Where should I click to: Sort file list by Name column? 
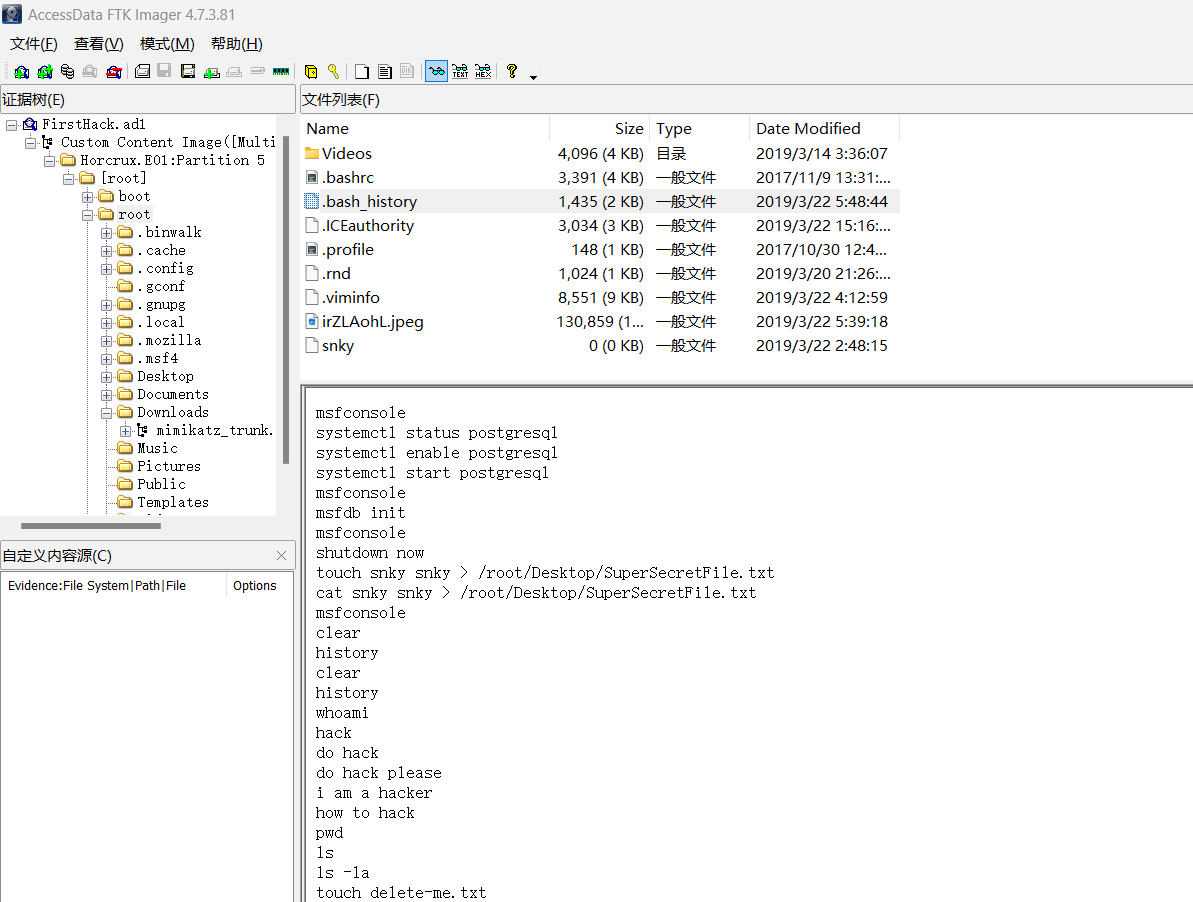point(425,129)
